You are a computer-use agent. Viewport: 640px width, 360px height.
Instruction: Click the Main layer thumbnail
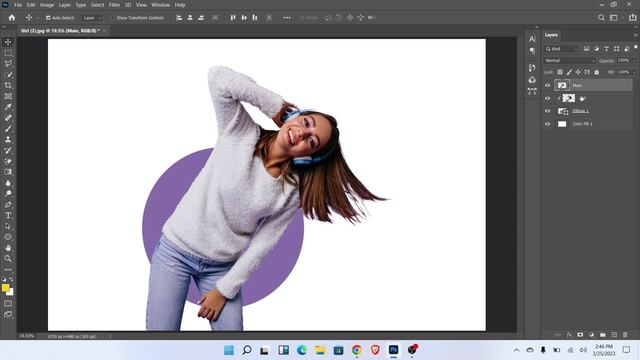point(562,85)
